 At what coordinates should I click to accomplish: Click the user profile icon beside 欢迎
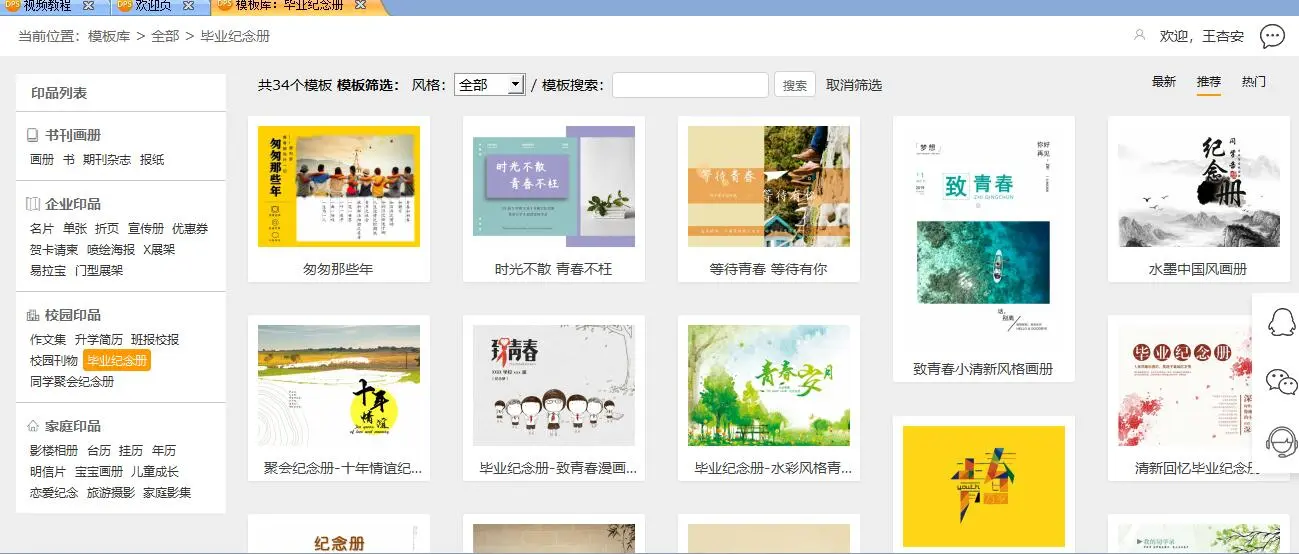(x=1139, y=35)
